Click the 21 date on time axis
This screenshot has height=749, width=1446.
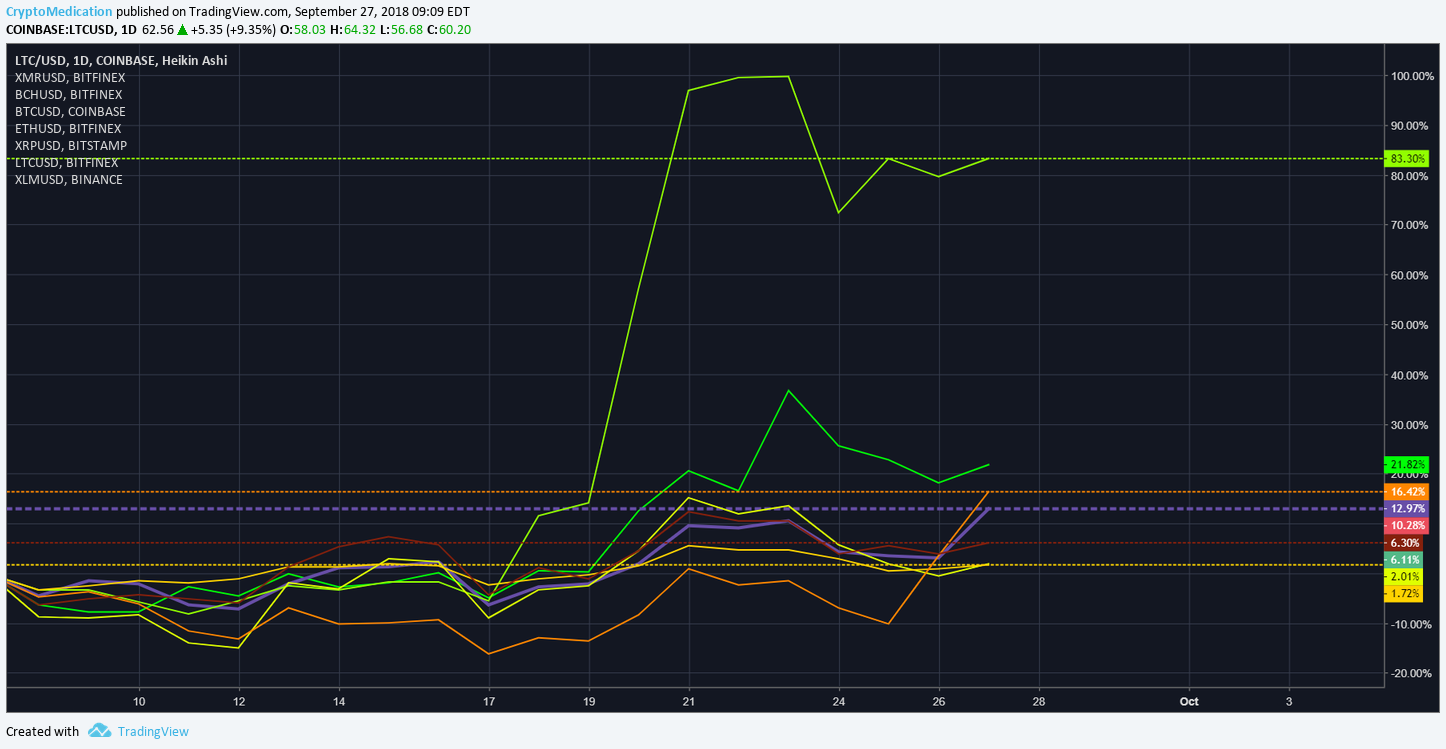688,701
